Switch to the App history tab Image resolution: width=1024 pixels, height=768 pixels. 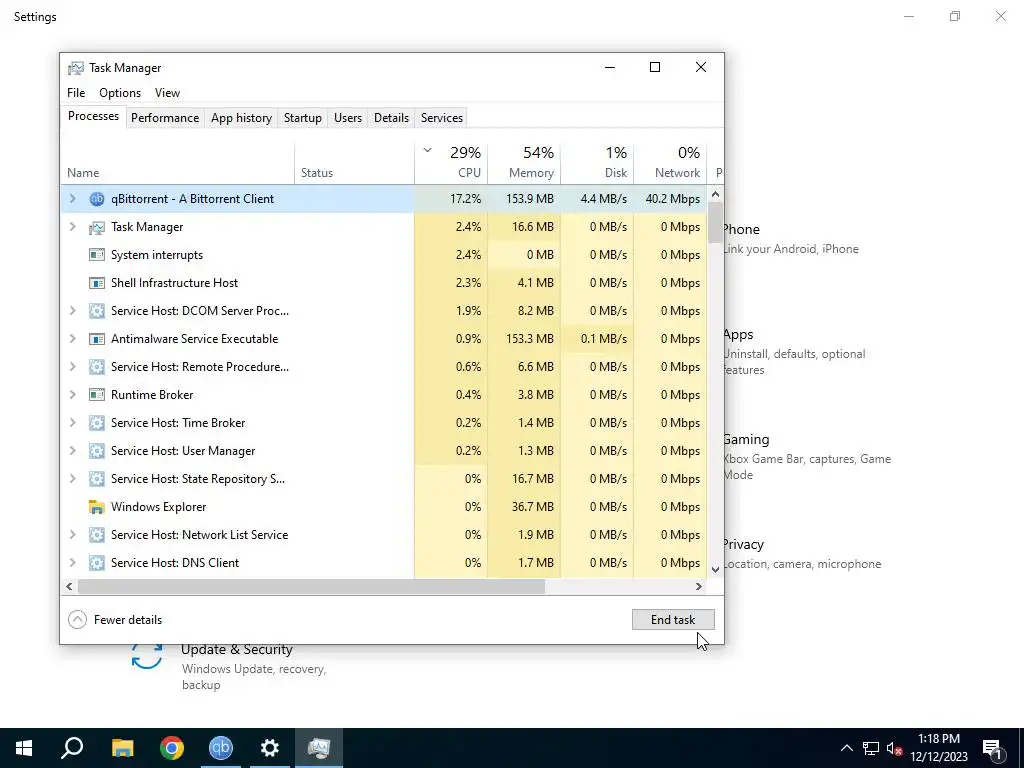(241, 118)
